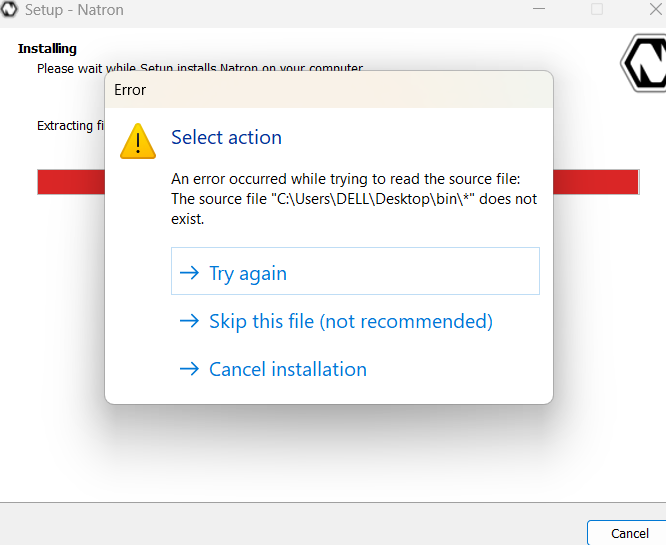This screenshot has height=545, width=666.
Task: Click the Cancel button in Setup window
Action: pyautogui.click(x=629, y=533)
